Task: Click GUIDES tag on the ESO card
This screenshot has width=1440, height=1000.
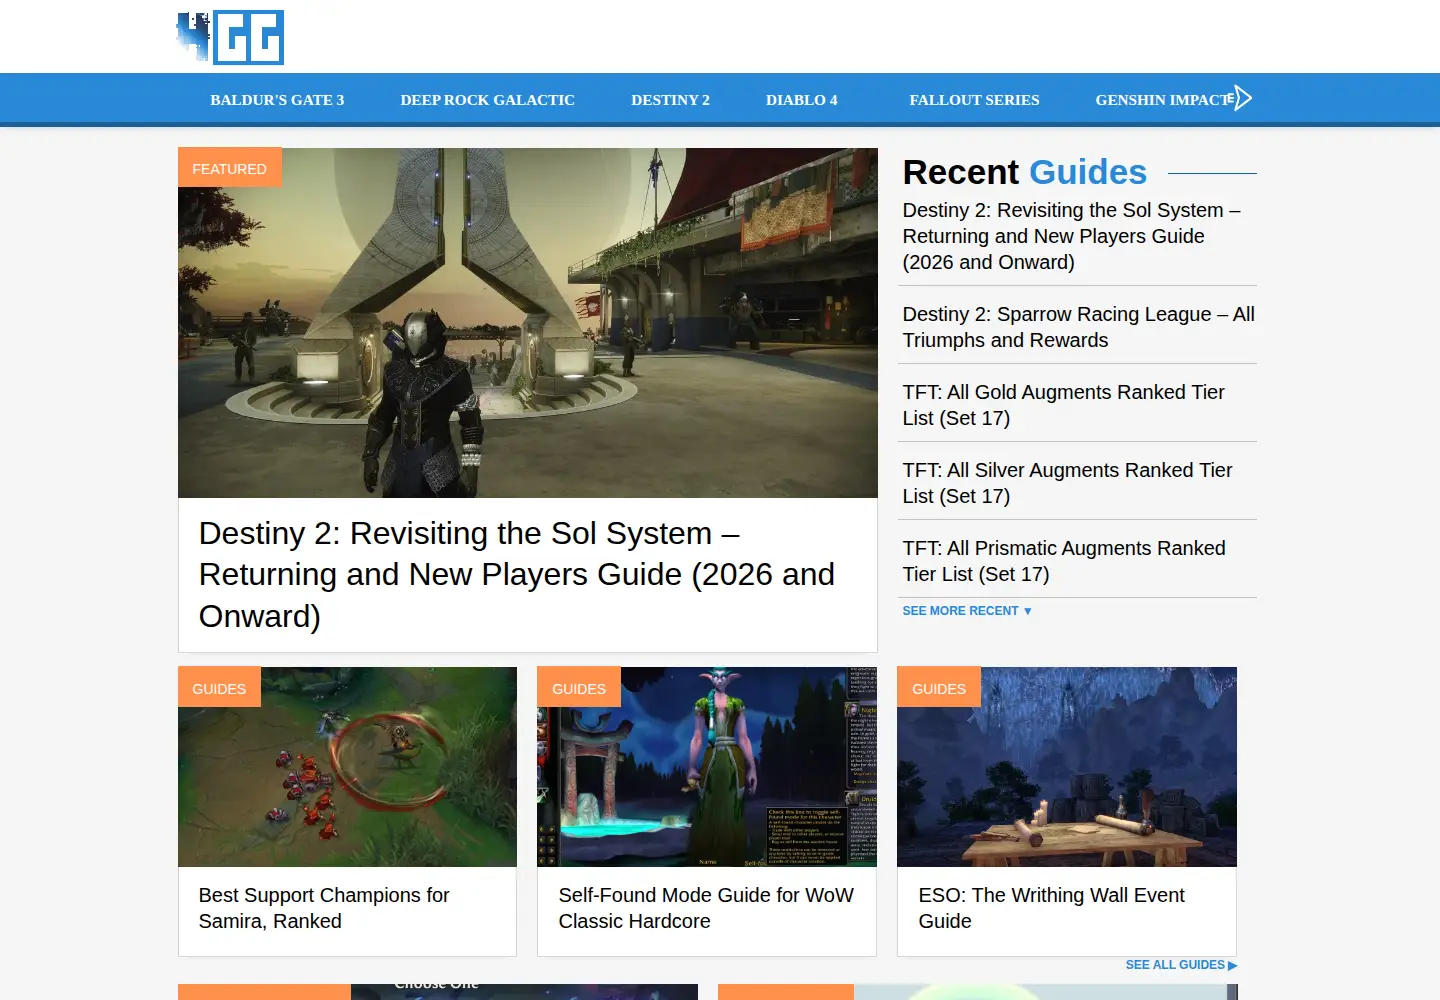Action: pyautogui.click(x=939, y=688)
